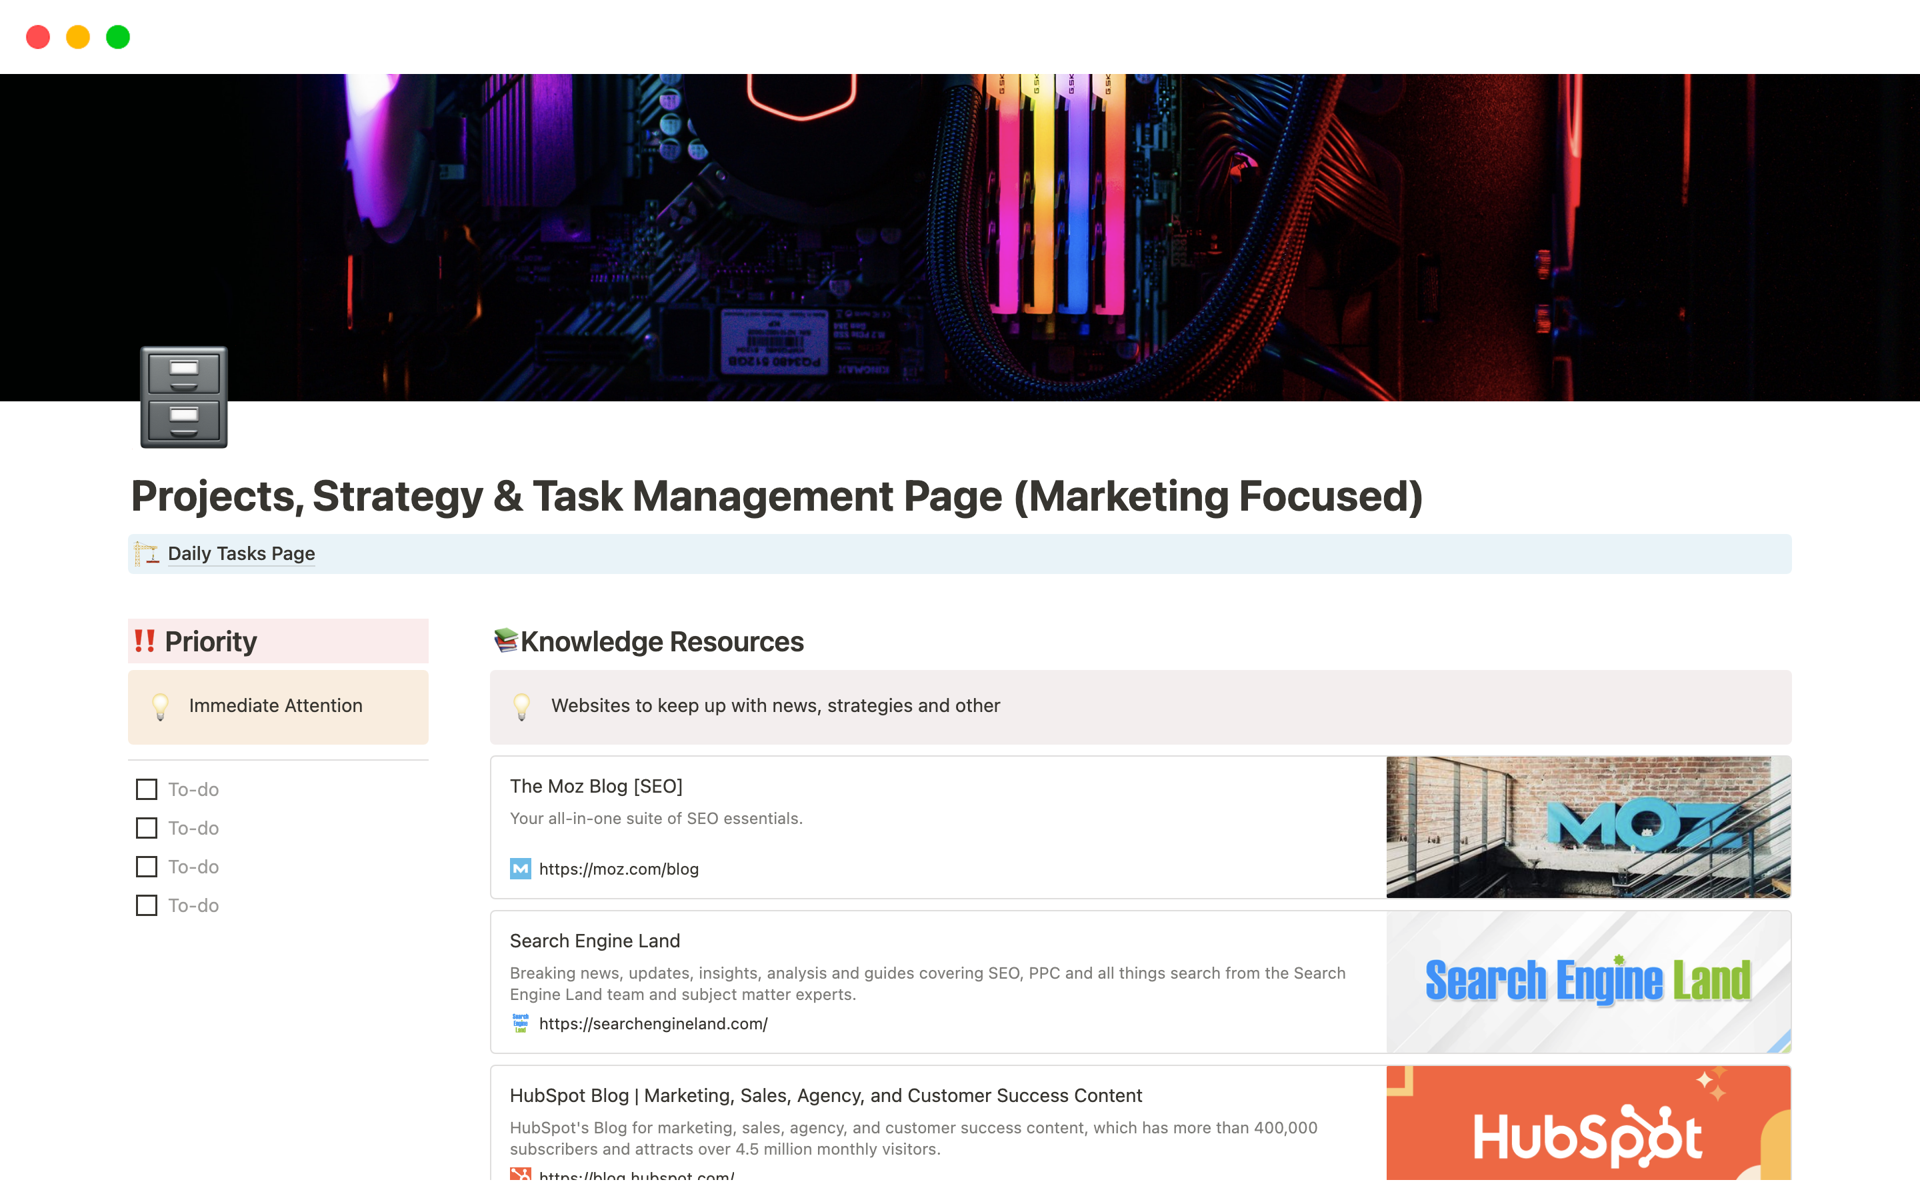The height and width of the screenshot is (1200, 1920).
Task: Click the Search Engine Land favicon beside its URL
Action: [520, 1023]
